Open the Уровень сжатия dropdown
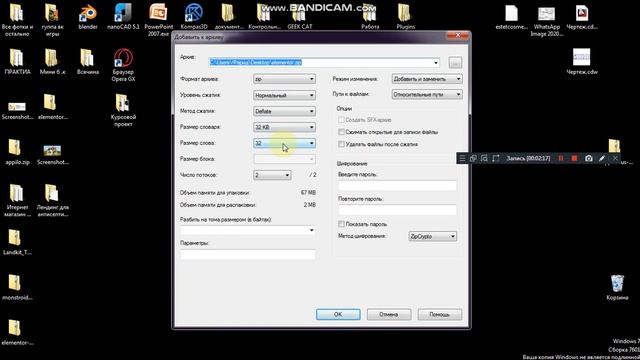The width and height of the screenshot is (640, 360). pos(284,95)
